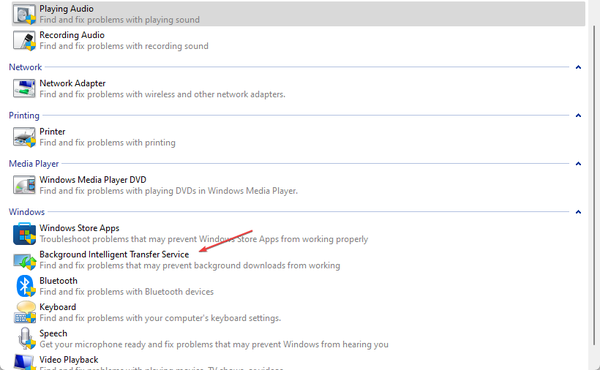Open the Keyboard troubleshooter icon
The image size is (600, 370).
[x=25, y=312]
